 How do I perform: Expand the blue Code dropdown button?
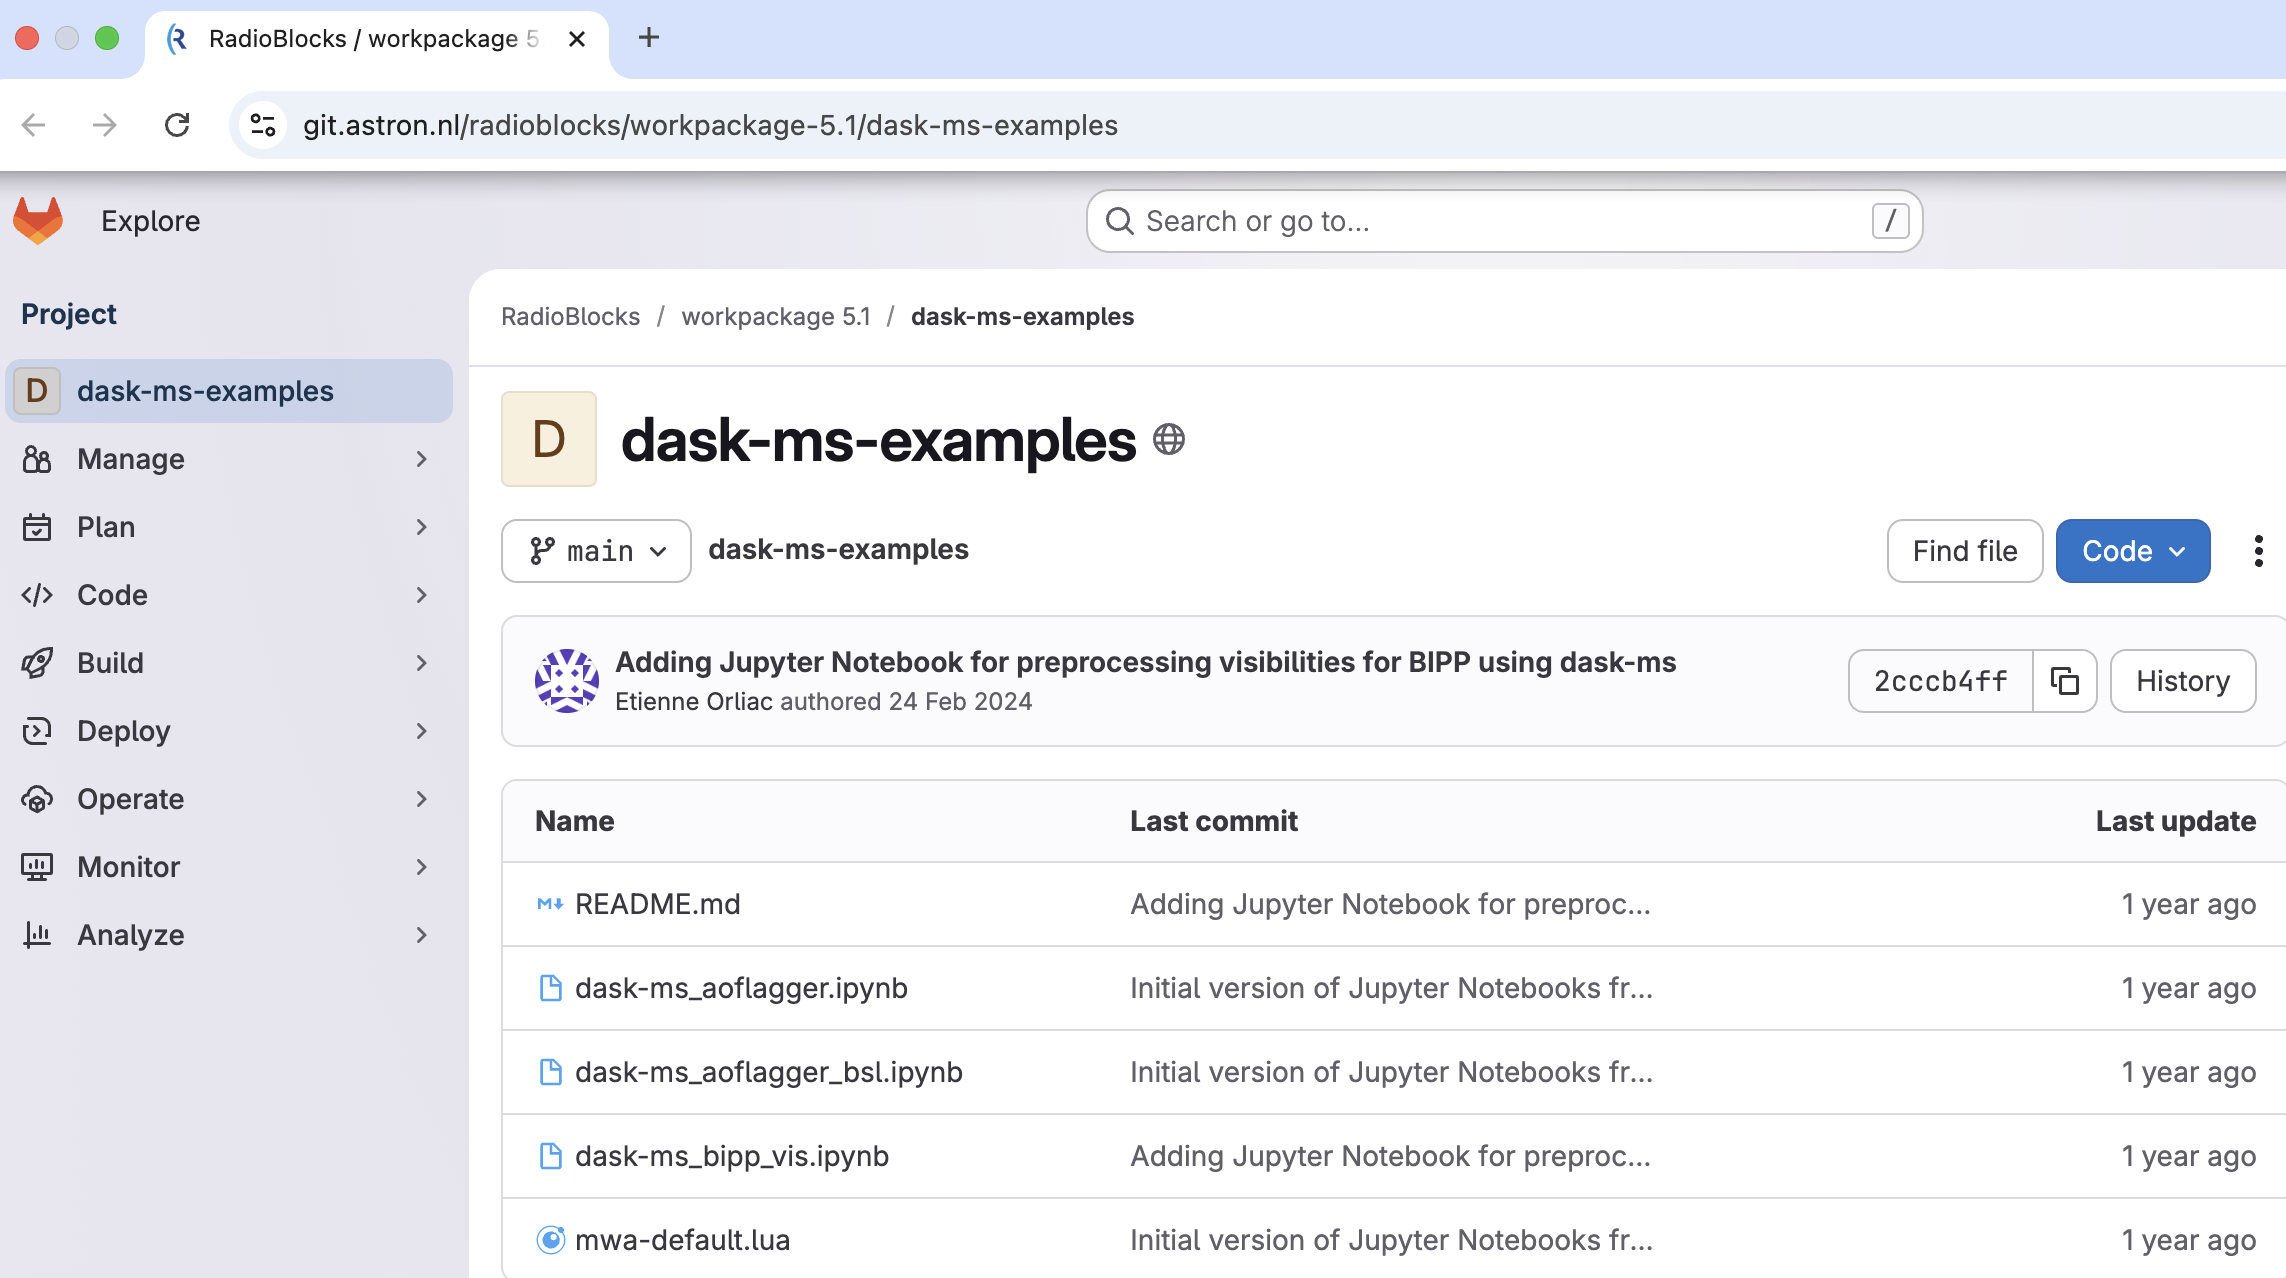point(2132,551)
